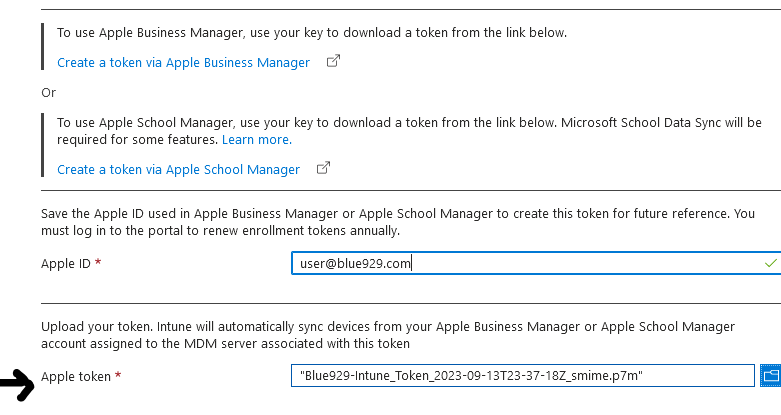The height and width of the screenshot is (415, 781).
Task: Click external-link icon beside Apple Business Manager link
Action: (x=333, y=62)
